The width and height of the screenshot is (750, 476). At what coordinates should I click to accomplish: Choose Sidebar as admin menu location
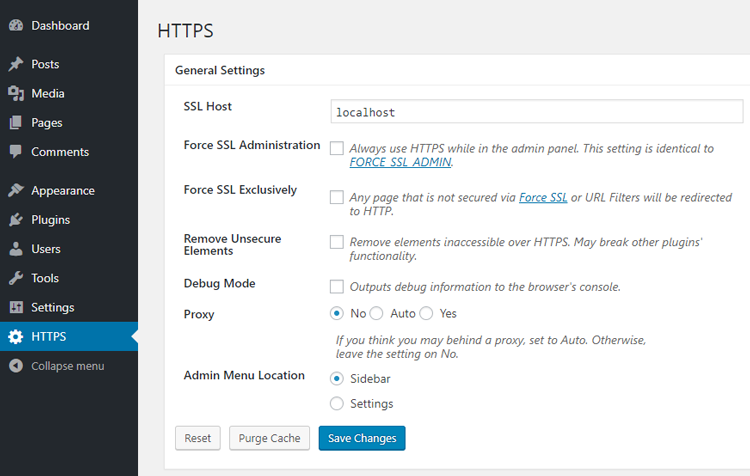pos(337,378)
